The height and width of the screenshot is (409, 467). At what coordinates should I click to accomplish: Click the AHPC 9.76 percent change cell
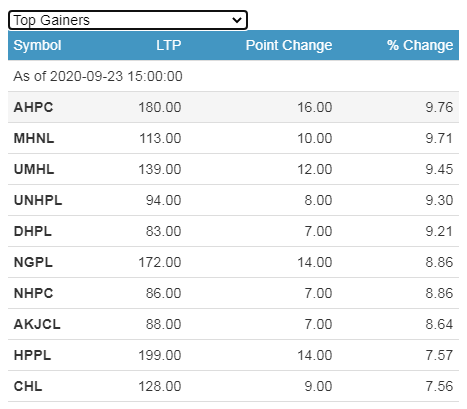tap(439, 107)
